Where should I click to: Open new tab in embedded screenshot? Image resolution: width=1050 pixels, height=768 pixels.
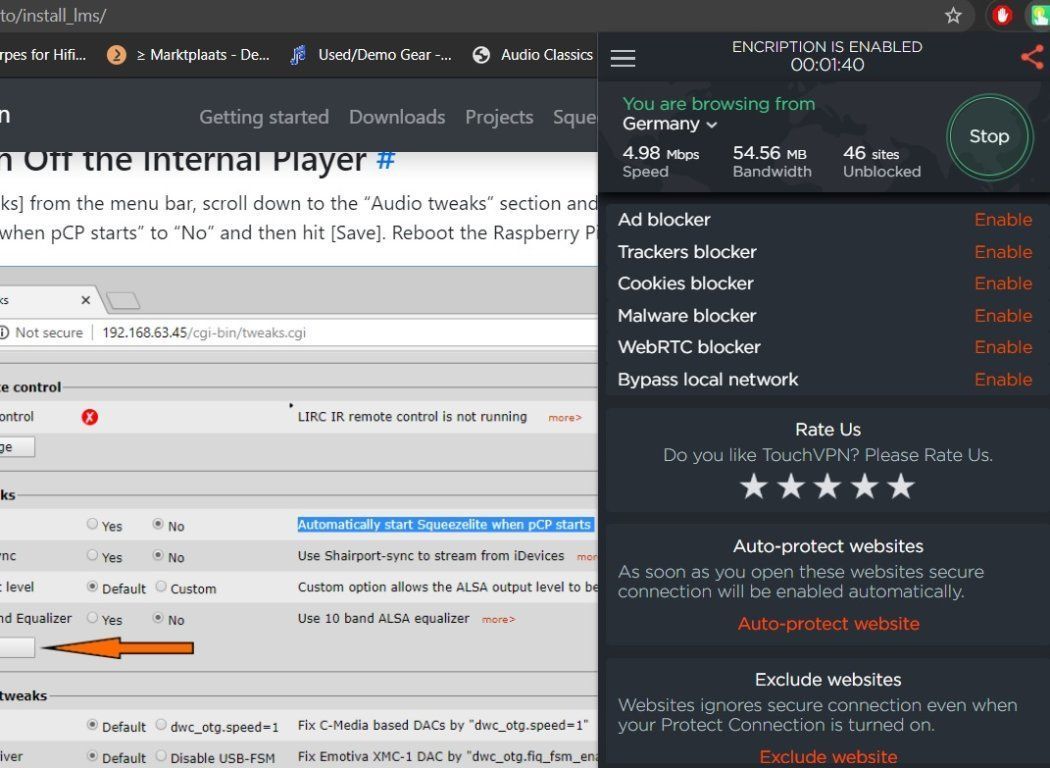click(x=123, y=301)
